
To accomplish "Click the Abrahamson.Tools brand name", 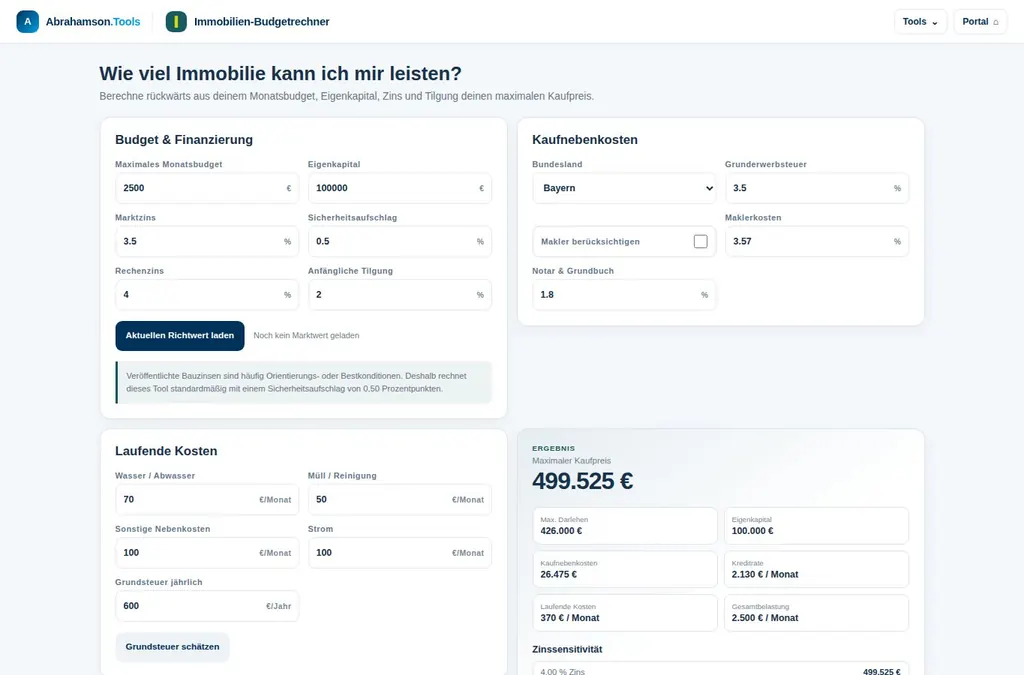I will click(x=93, y=22).
